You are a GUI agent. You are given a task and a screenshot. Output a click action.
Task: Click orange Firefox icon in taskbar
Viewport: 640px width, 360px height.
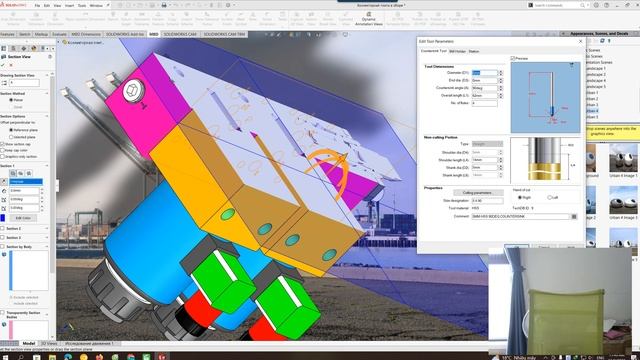99,357
